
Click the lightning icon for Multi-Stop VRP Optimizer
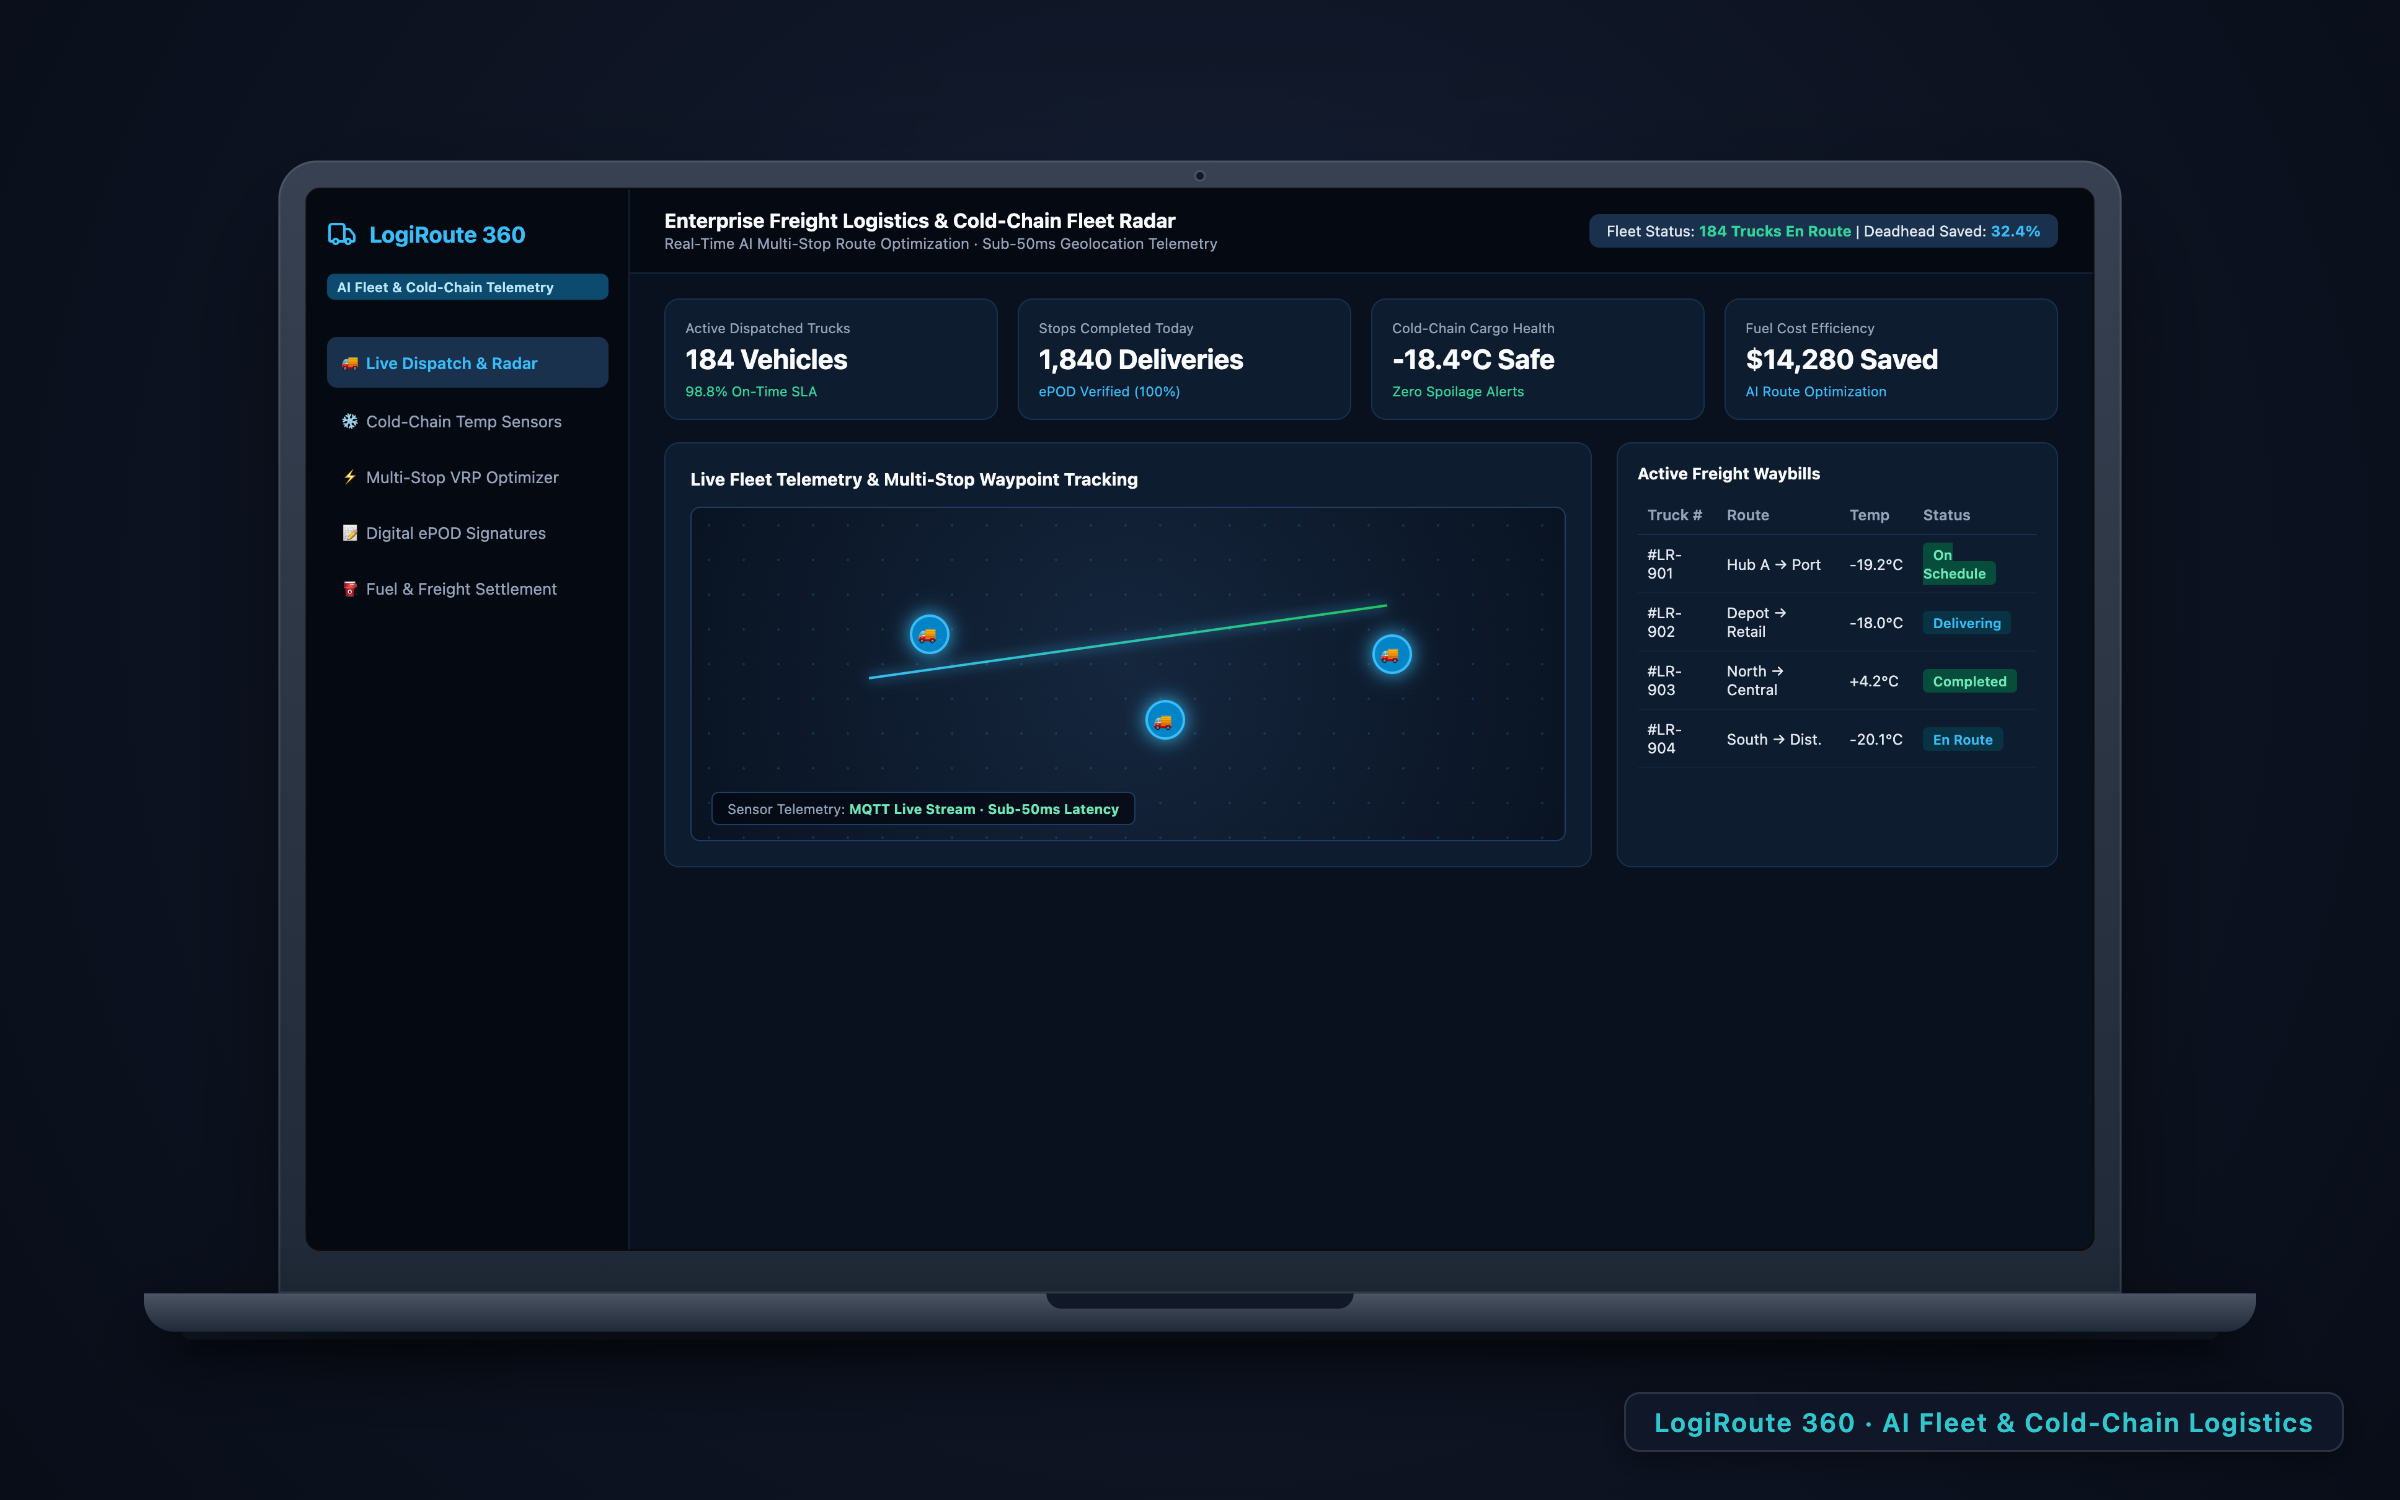tap(350, 477)
